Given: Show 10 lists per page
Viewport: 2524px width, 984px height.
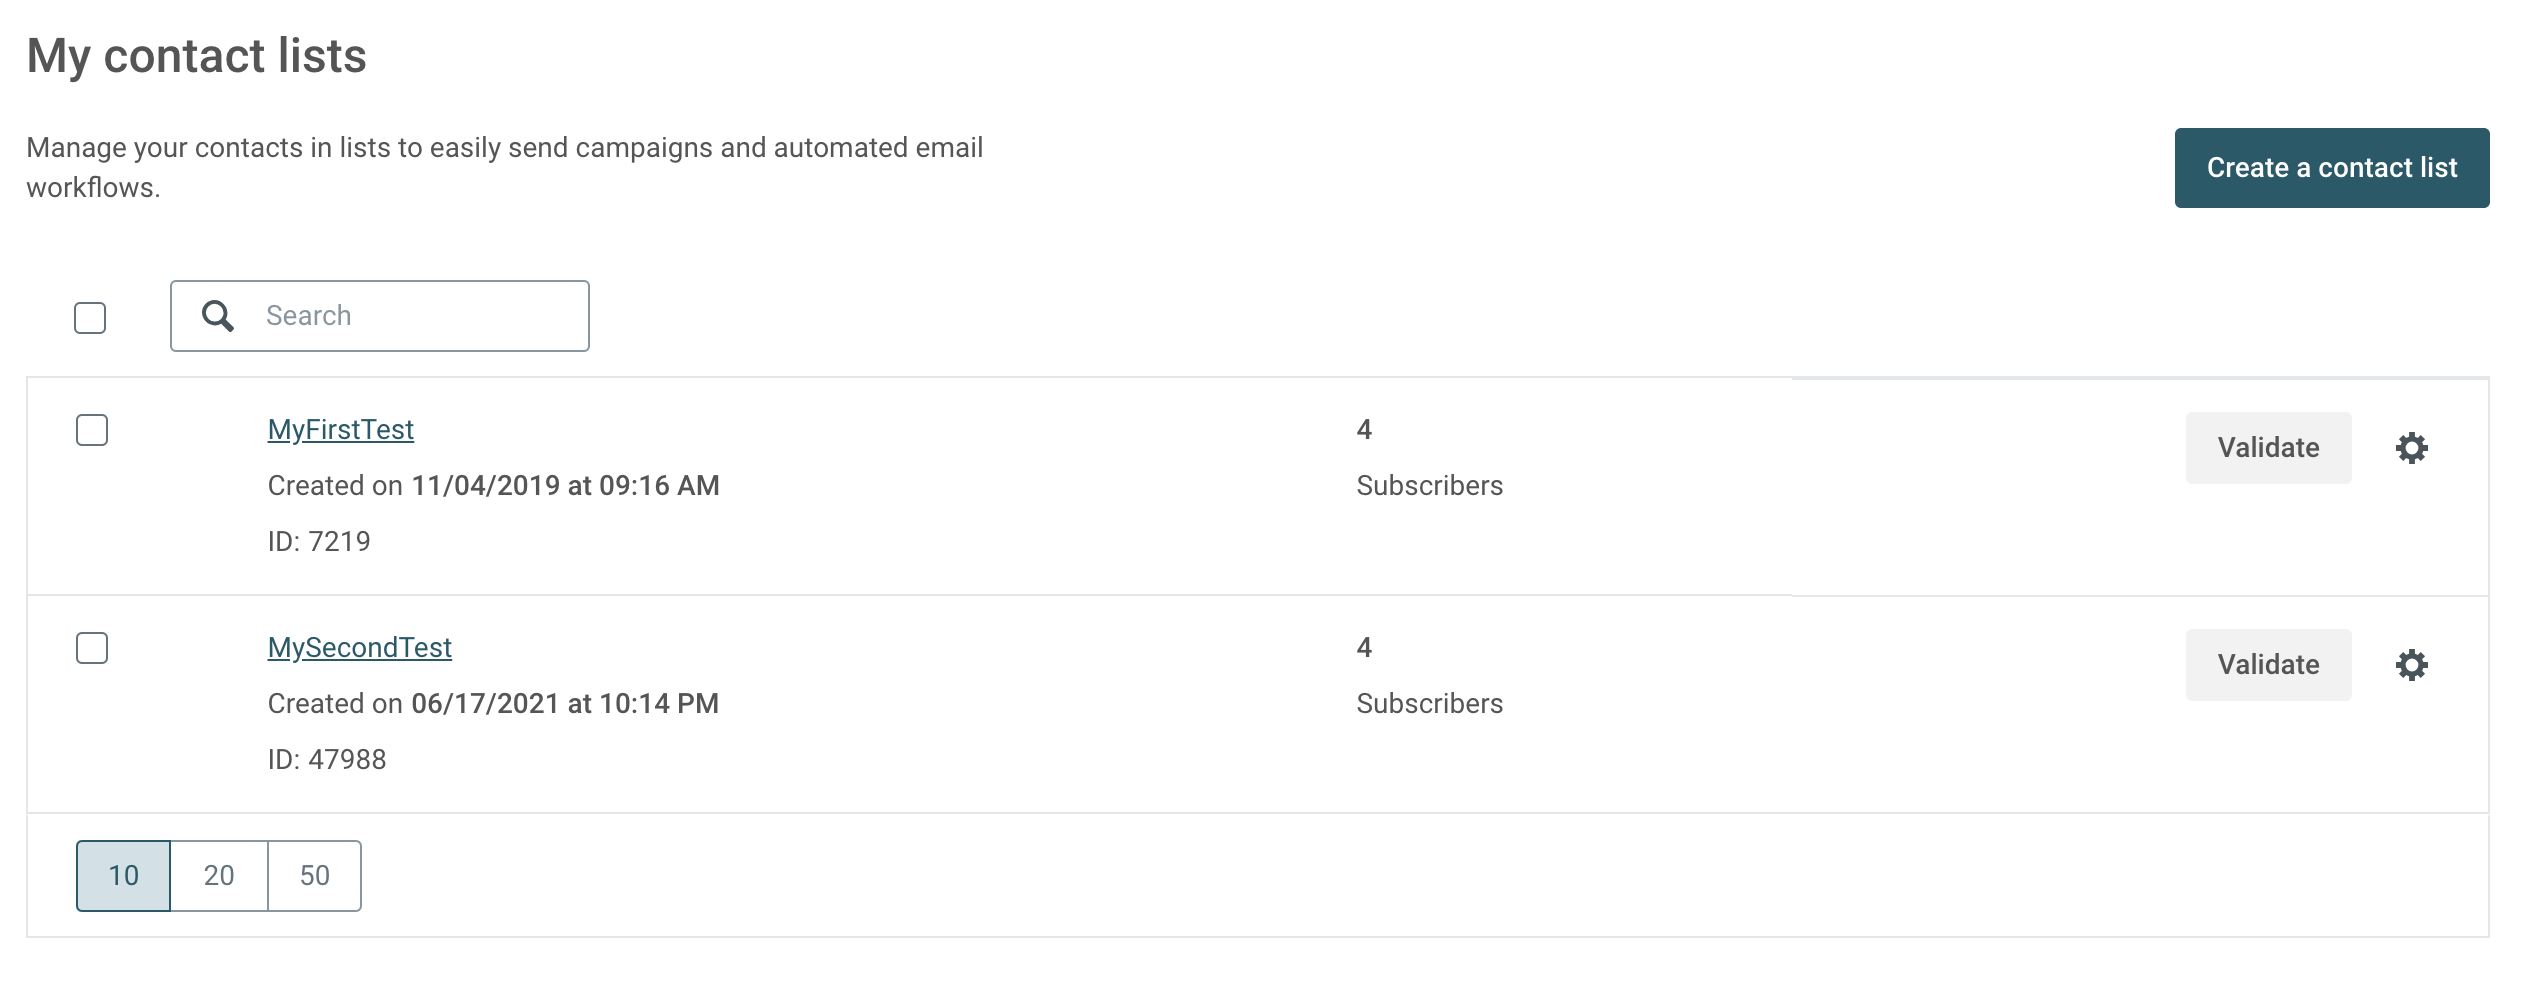Looking at the screenshot, I should pos(124,876).
